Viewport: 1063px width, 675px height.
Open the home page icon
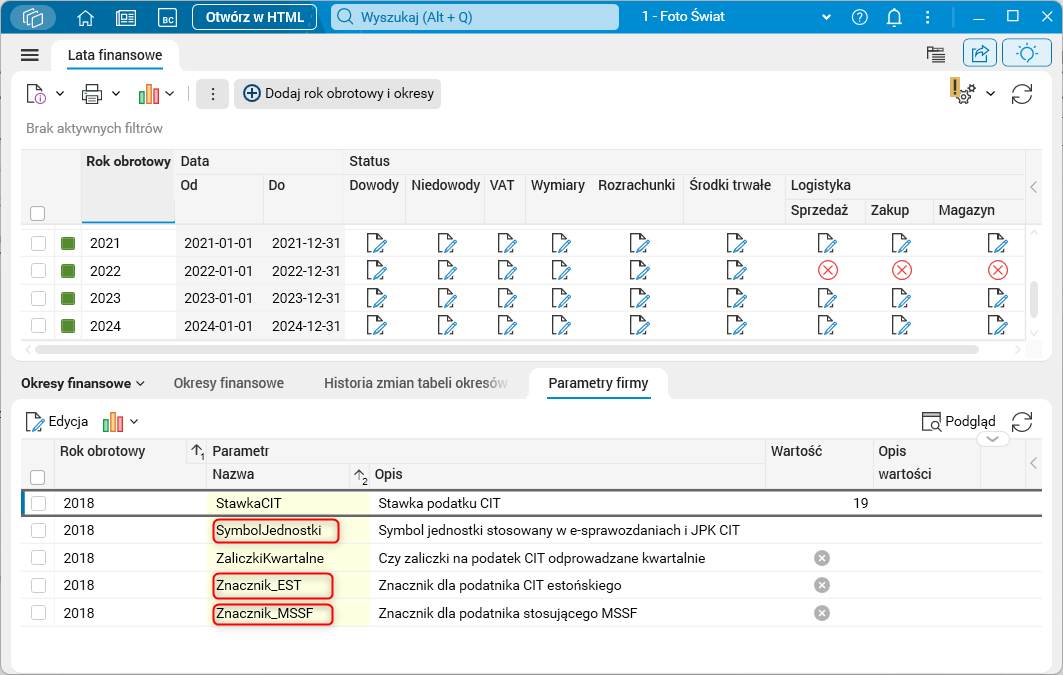(x=85, y=18)
